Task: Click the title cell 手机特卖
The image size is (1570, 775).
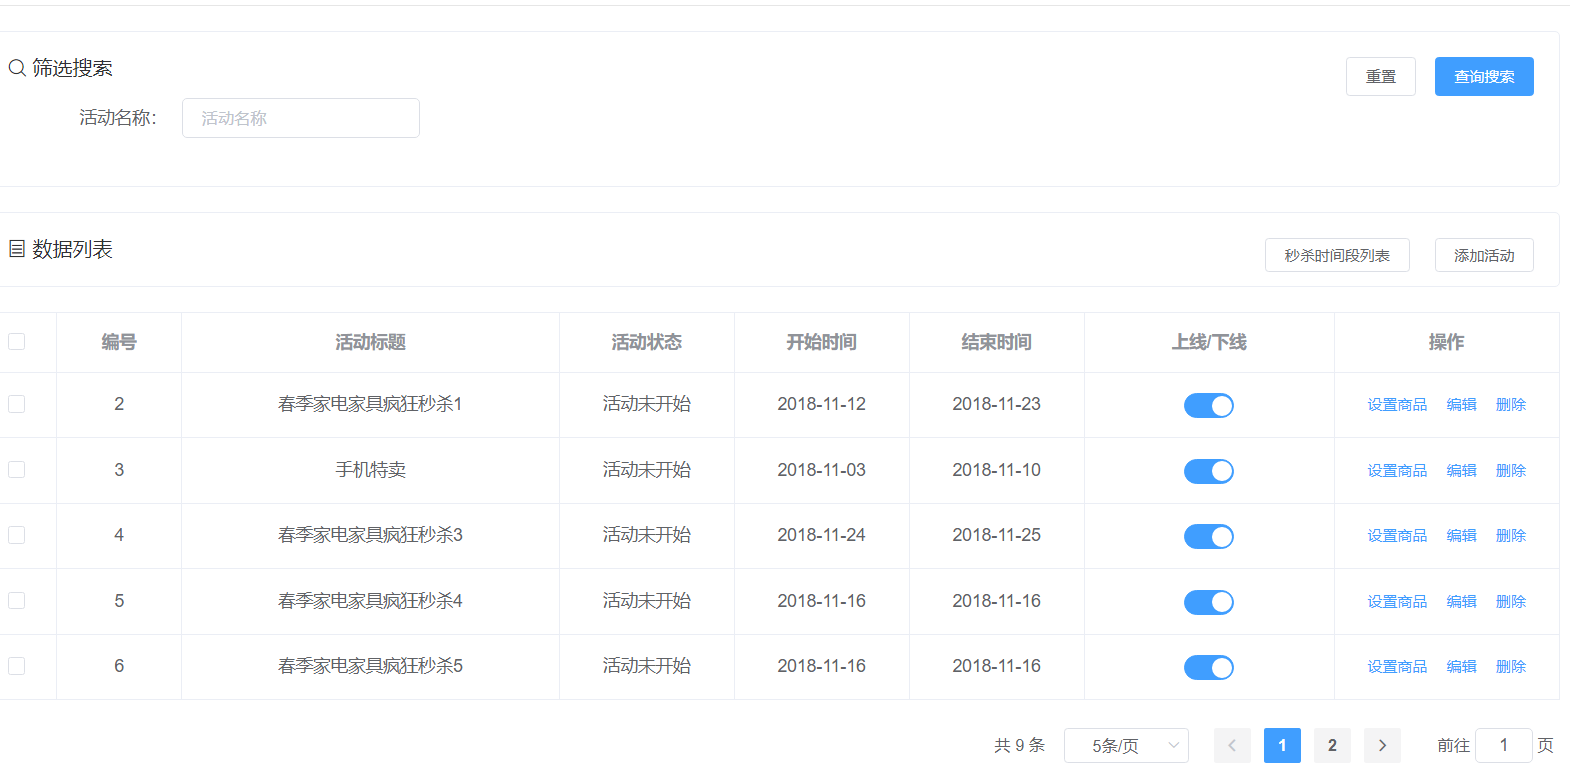Action: pyautogui.click(x=370, y=470)
